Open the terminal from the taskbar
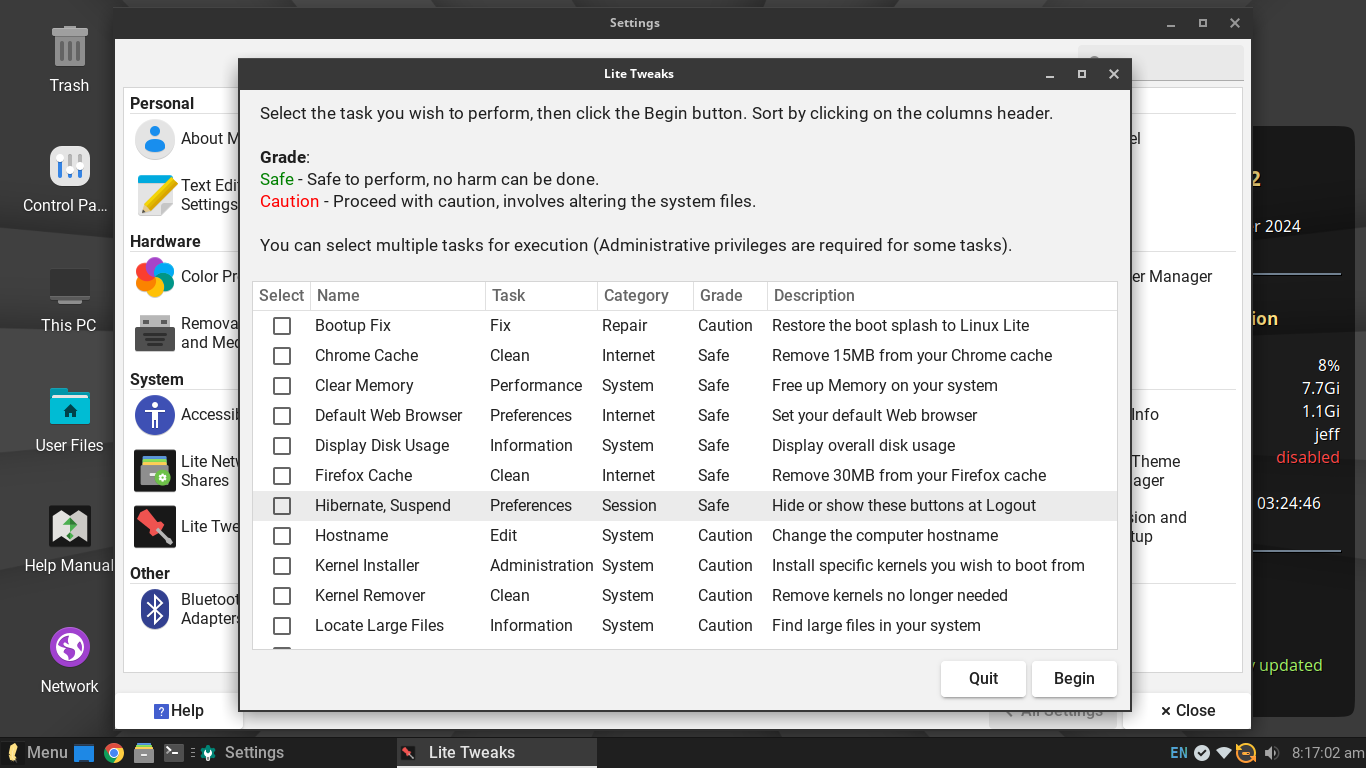 pyautogui.click(x=174, y=753)
